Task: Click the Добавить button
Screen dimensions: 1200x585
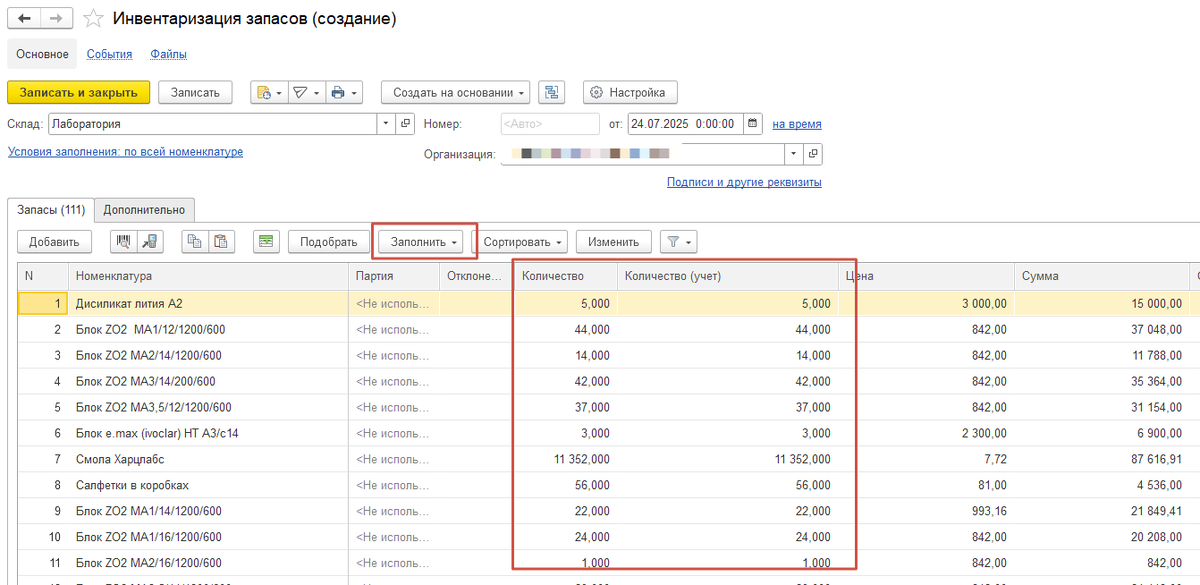Action: [54, 241]
